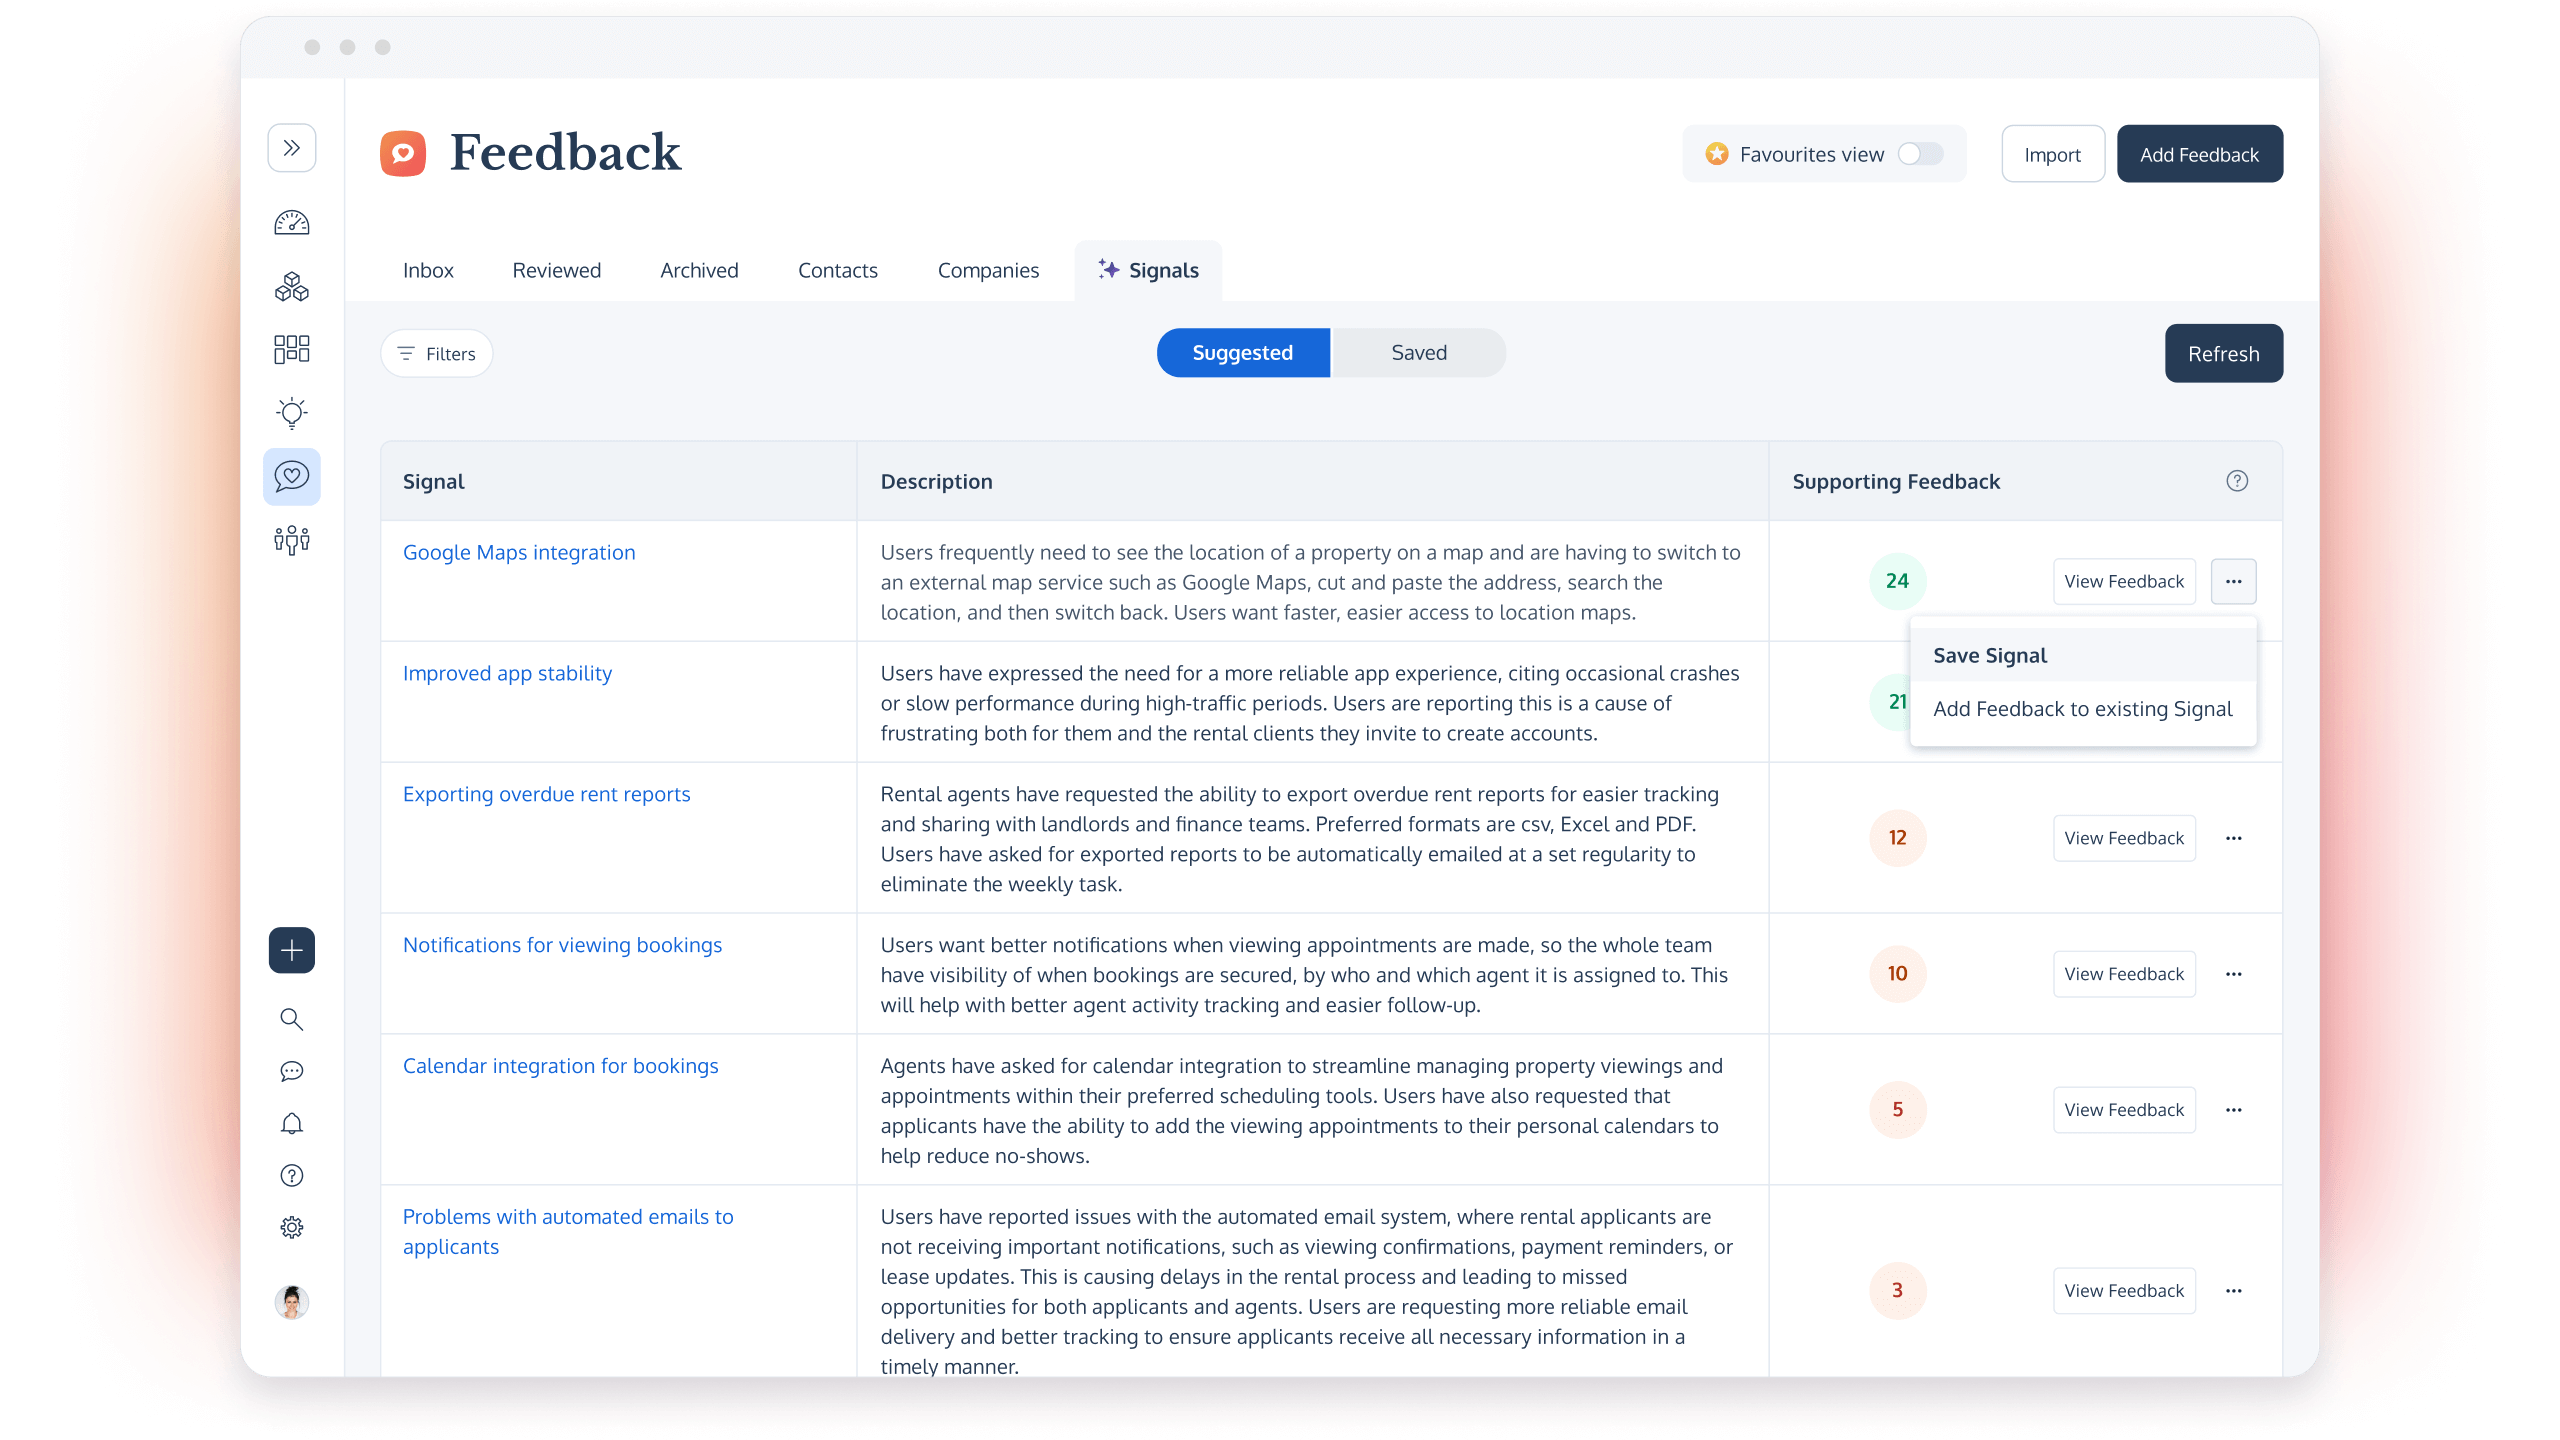Open the Google Maps integration signal
The image size is (2560, 1440).
point(519,553)
